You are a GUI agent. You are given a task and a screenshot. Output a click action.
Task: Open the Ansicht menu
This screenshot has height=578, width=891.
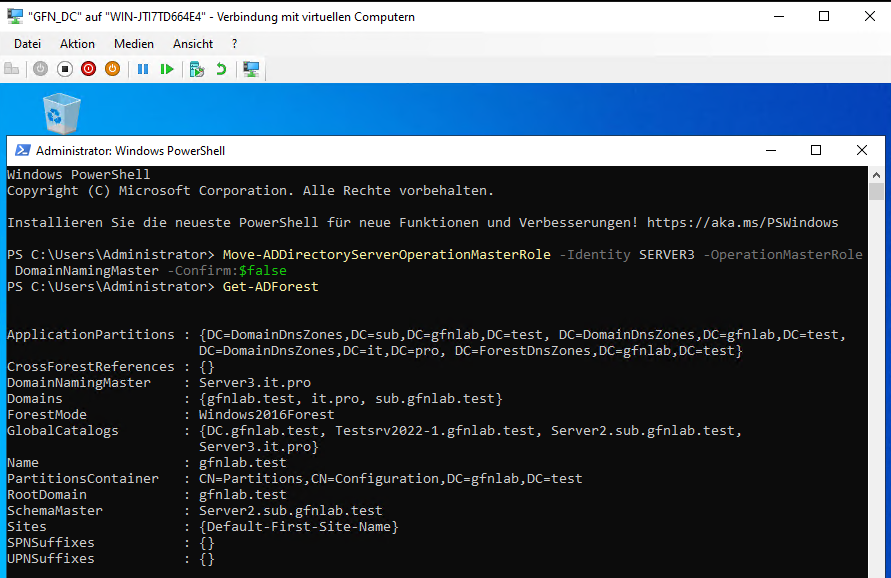[193, 44]
